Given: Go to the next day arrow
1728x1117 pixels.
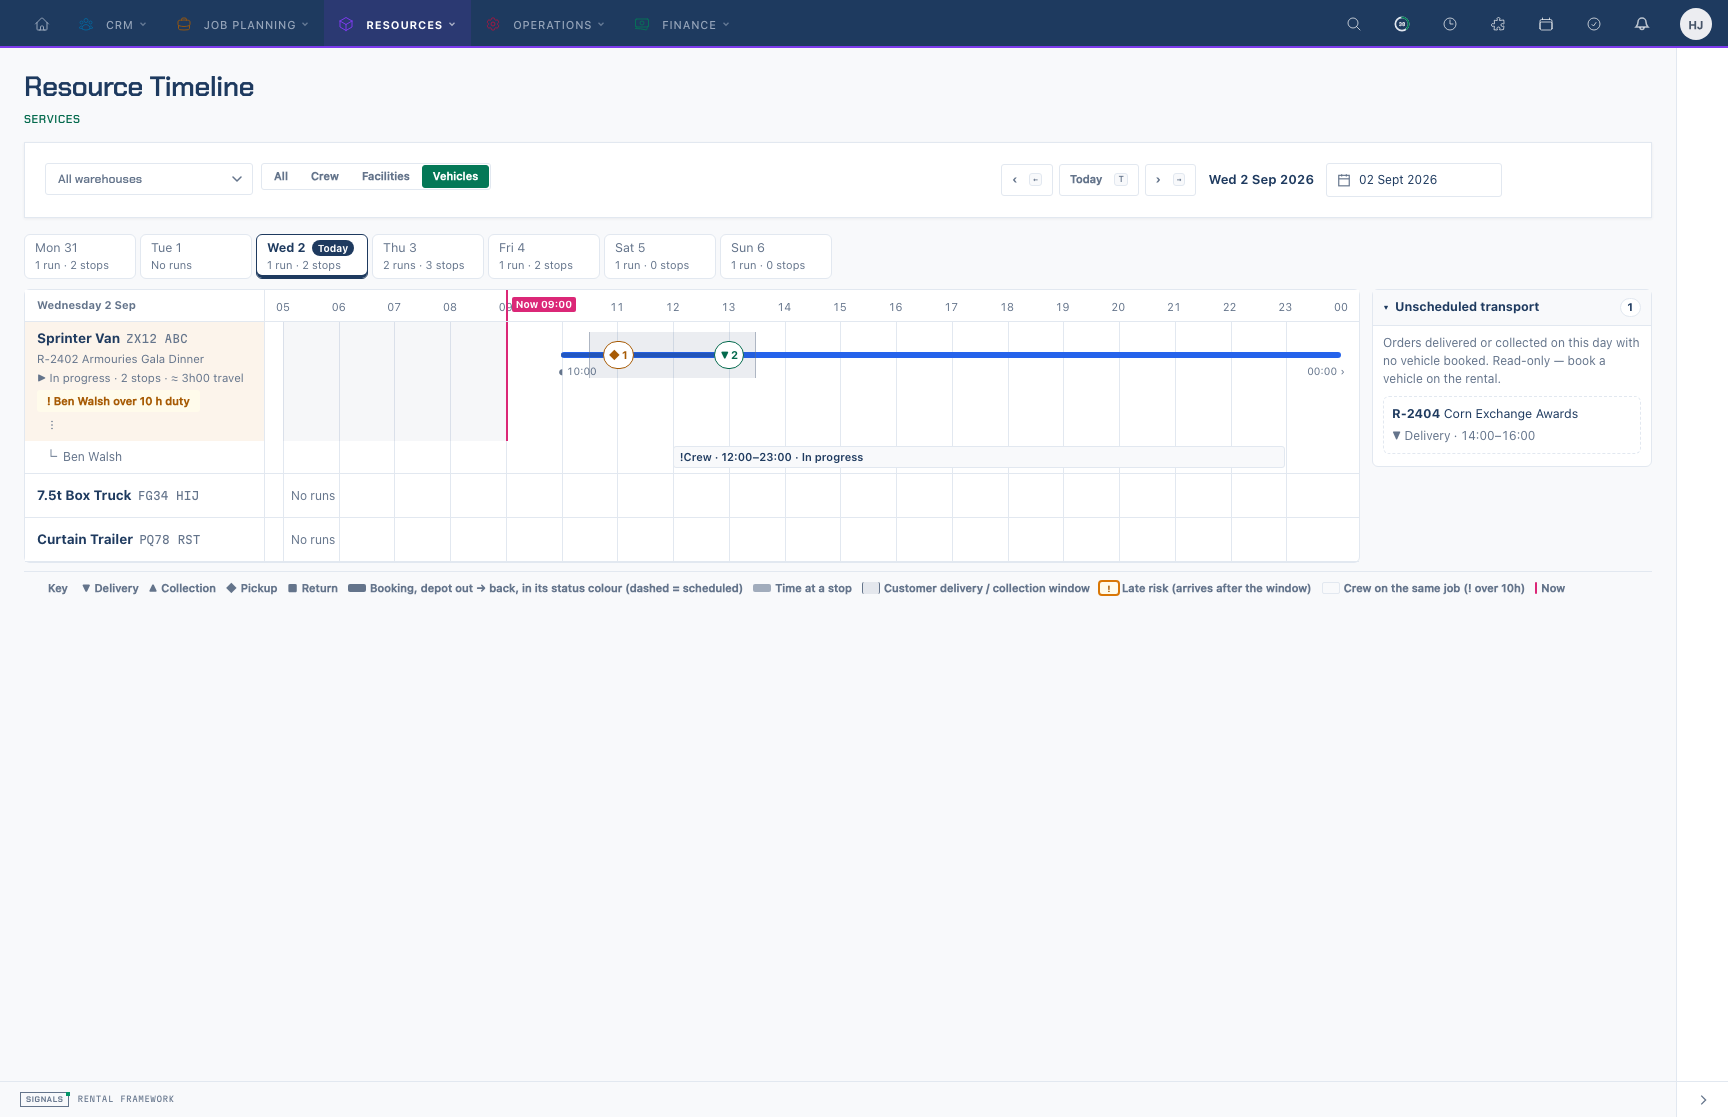Looking at the screenshot, I should (x=1170, y=180).
